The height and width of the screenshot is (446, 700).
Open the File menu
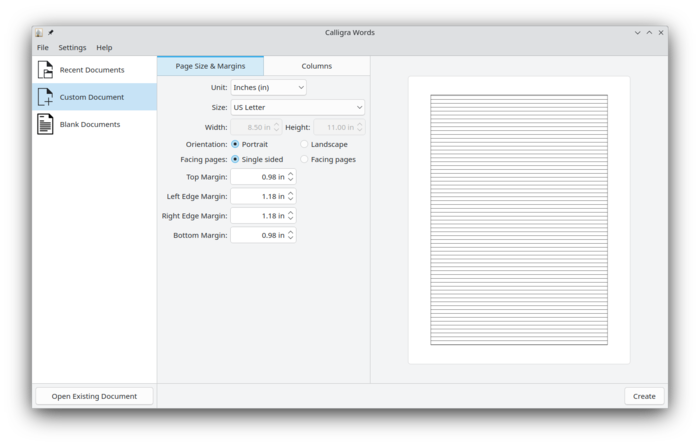pyautogui.click(x=43, y=47)
